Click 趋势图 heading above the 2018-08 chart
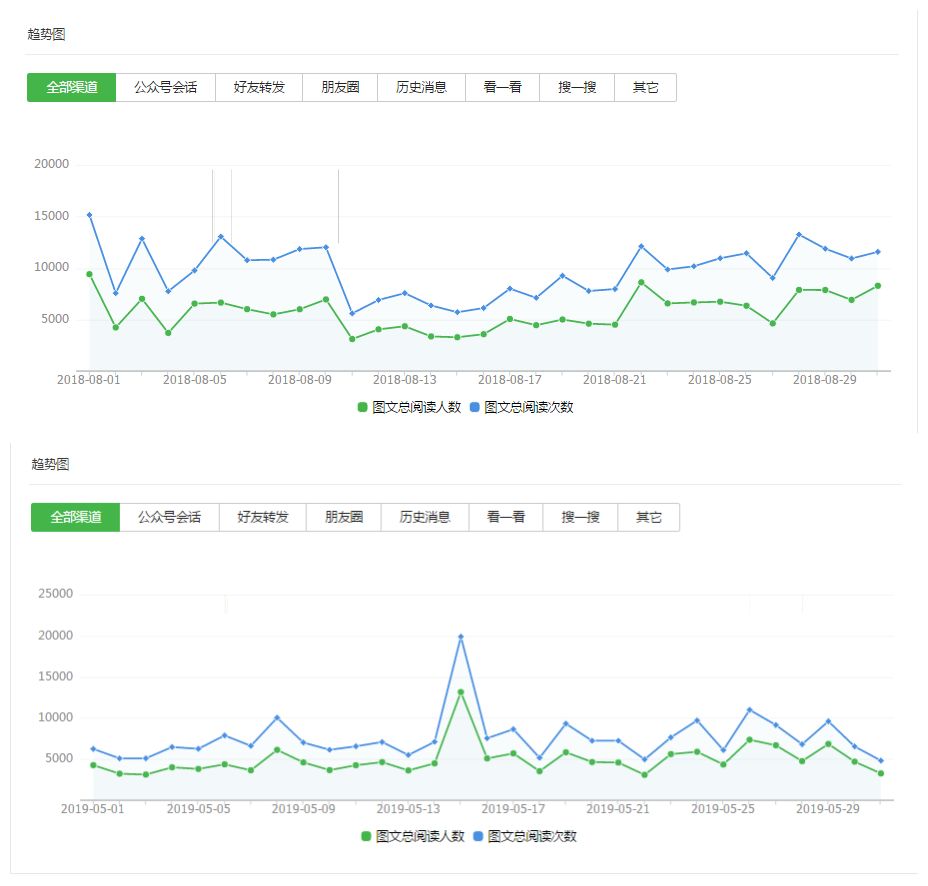Image resolution: width=928 pixels, height=886 pixels. 46,34
